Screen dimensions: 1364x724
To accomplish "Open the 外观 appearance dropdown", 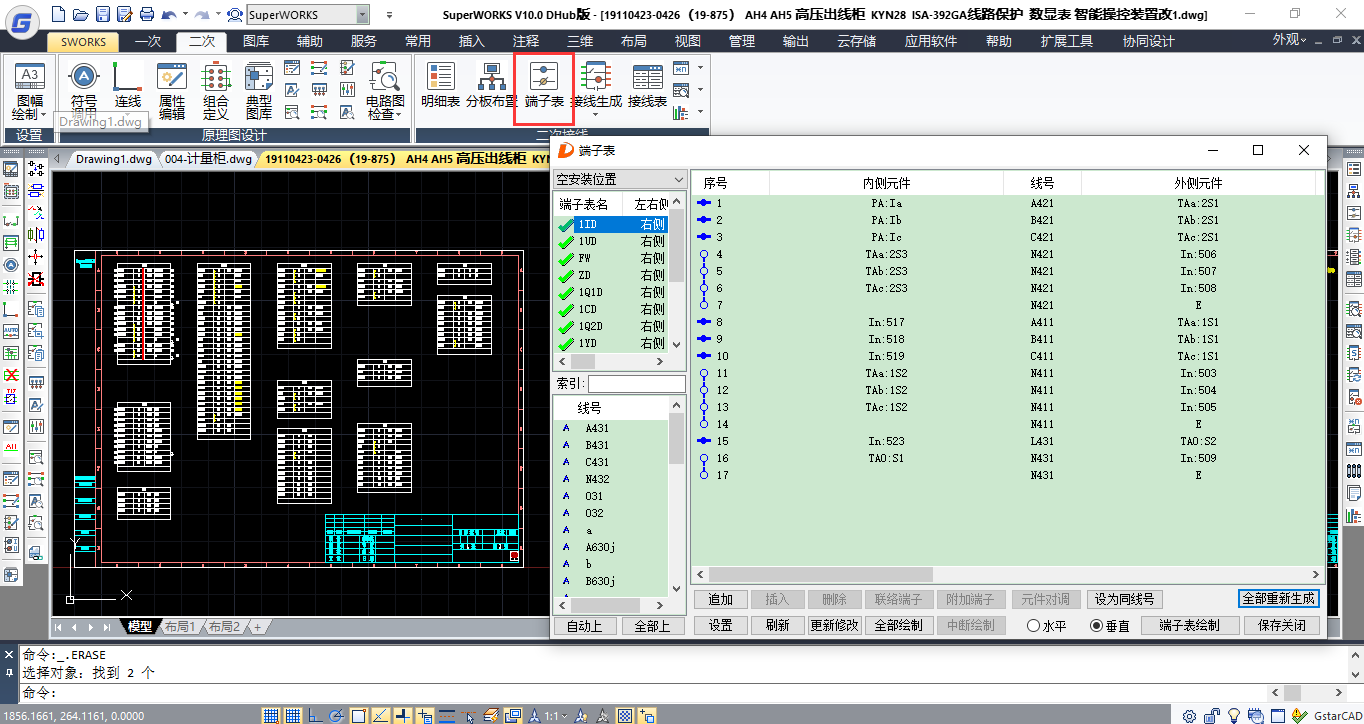I will coord(1290,40).
